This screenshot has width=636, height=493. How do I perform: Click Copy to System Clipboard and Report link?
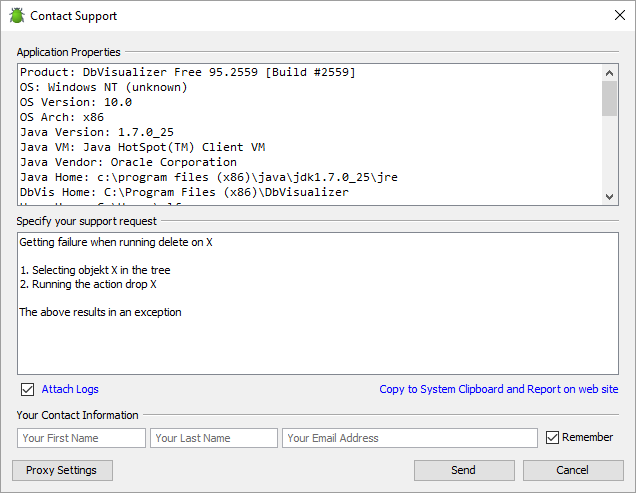click(x=498, y=389)
